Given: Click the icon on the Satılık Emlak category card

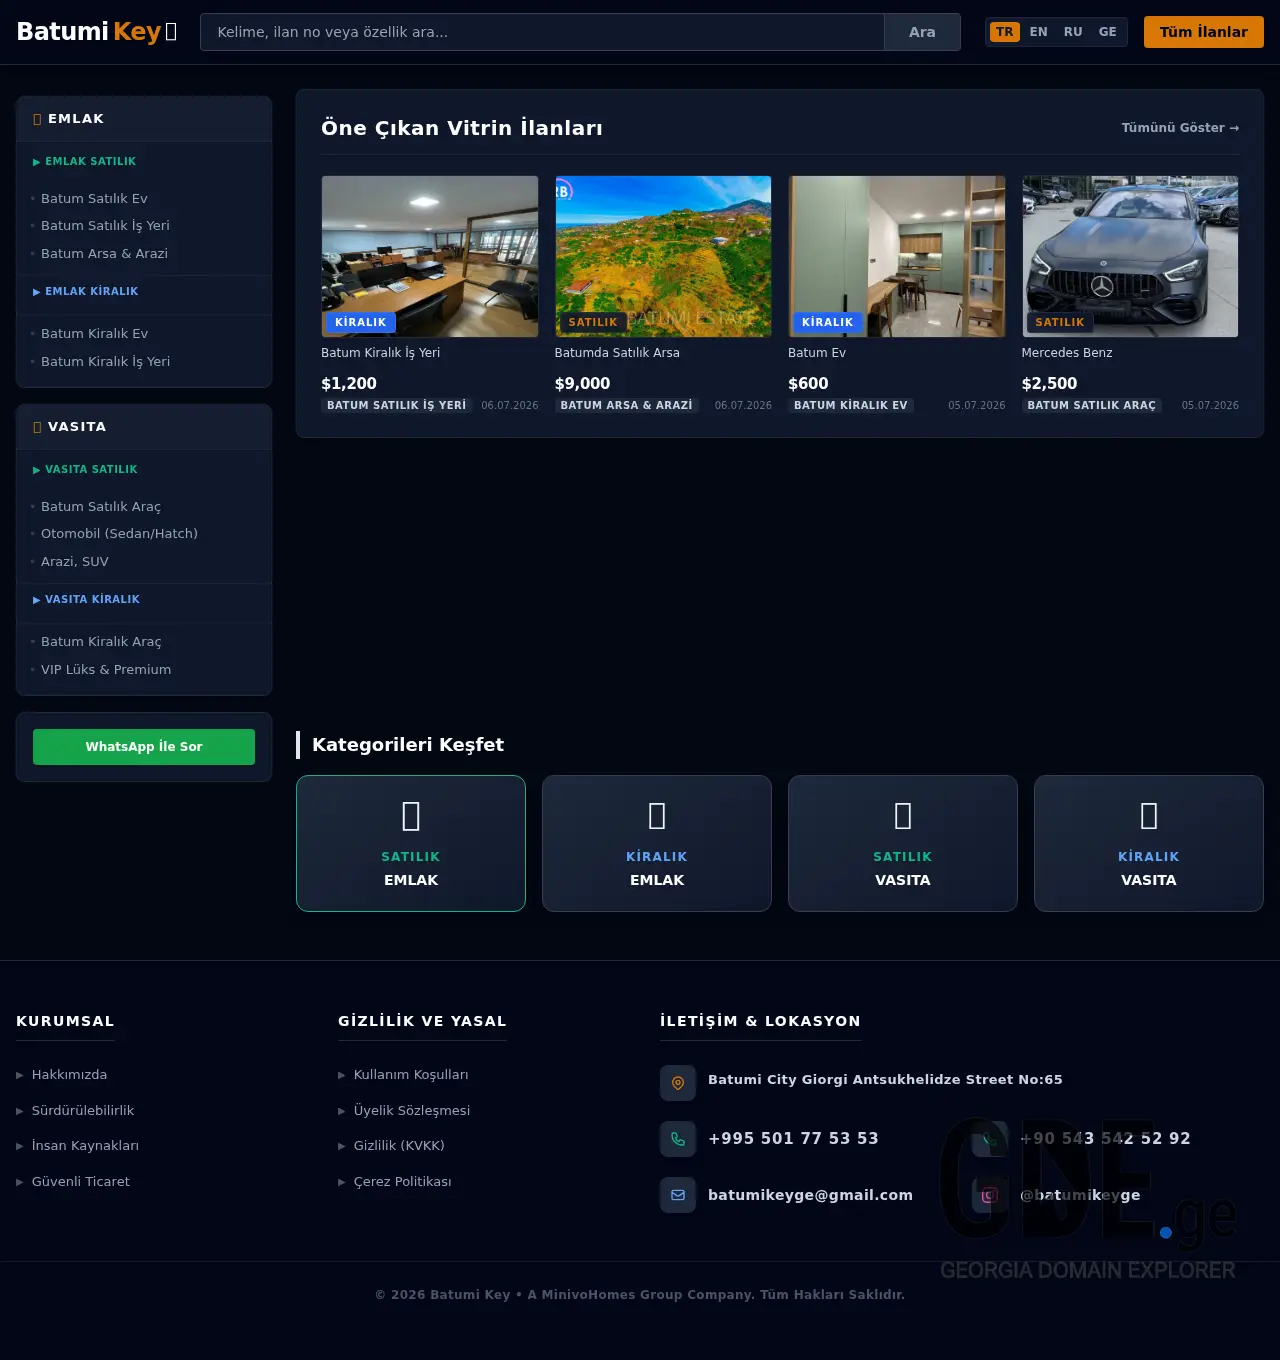Looking at the screenshot, I should (x=411, y=816).
